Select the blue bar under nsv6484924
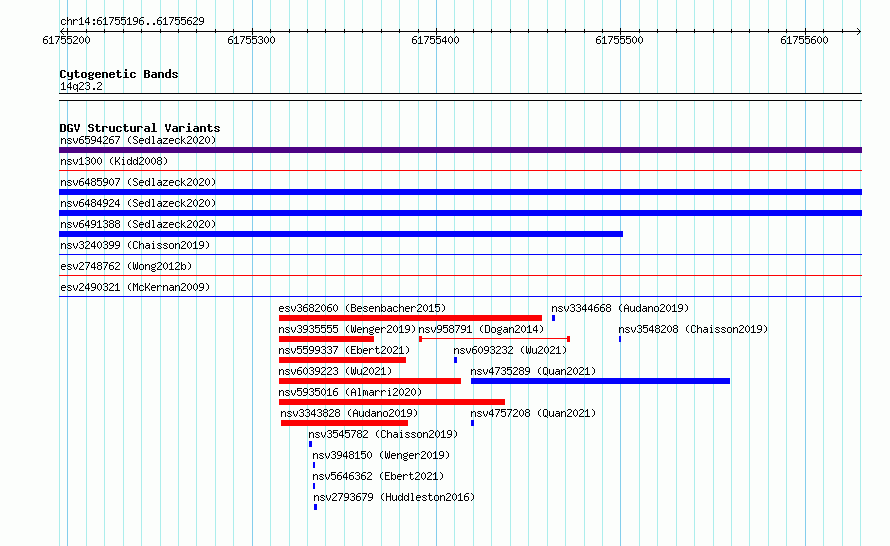 point(460,213)
